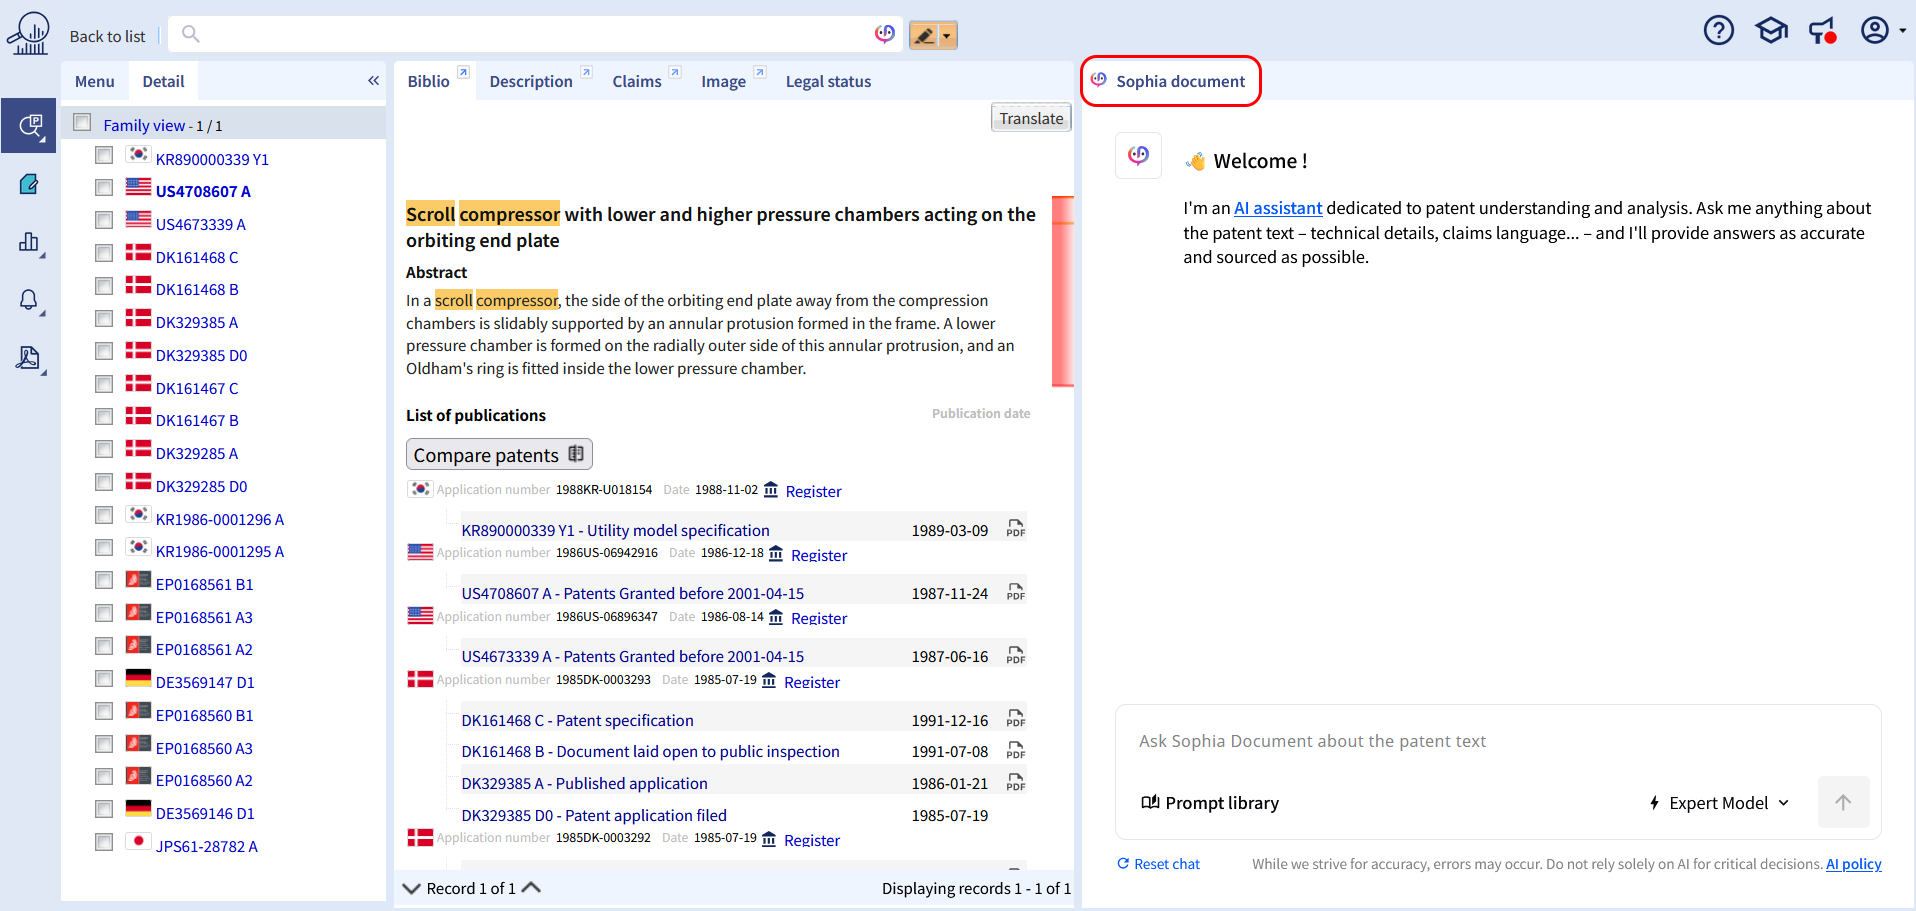1916x911 pixels.
Task: Check the US4673339 A checkbox
Action: [x=104, y=220]
